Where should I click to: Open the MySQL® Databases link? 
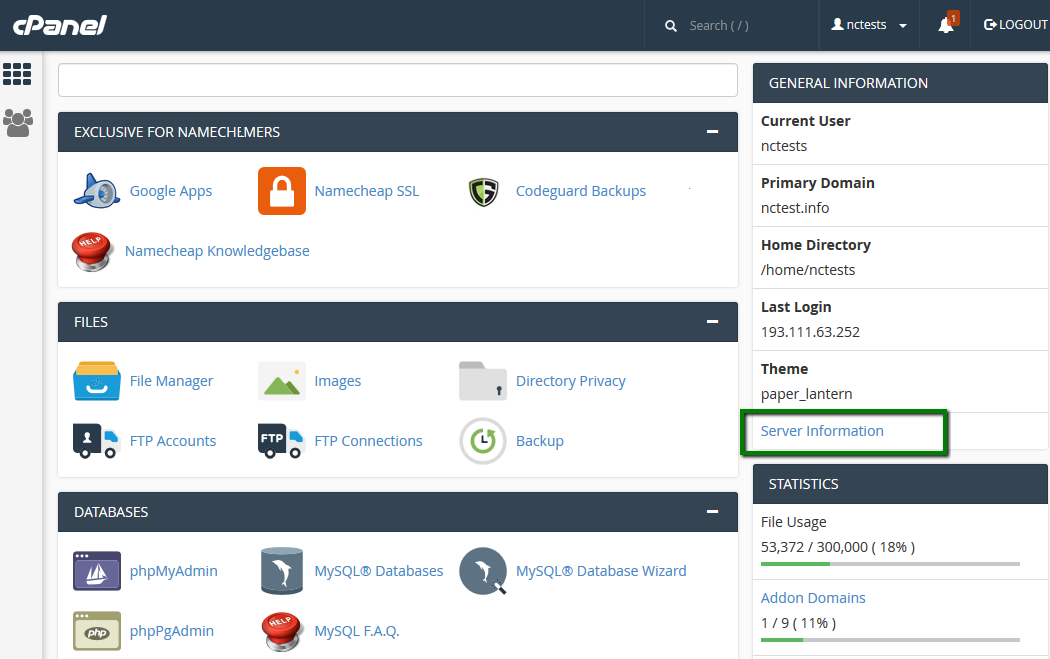click(x=379, y=571)
